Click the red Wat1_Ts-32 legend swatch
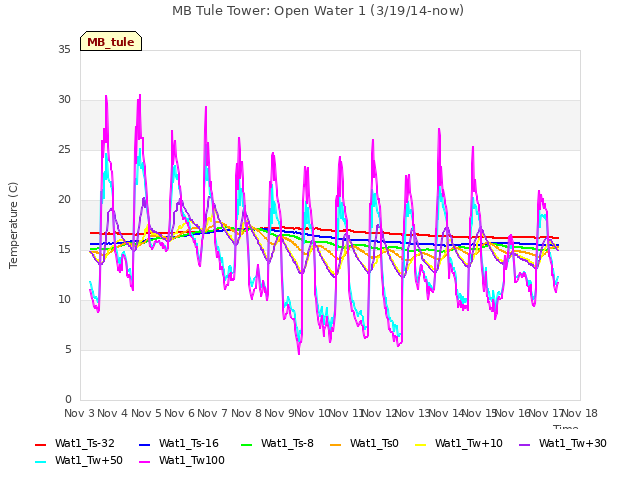640x480 pixels. pos(41,444)
